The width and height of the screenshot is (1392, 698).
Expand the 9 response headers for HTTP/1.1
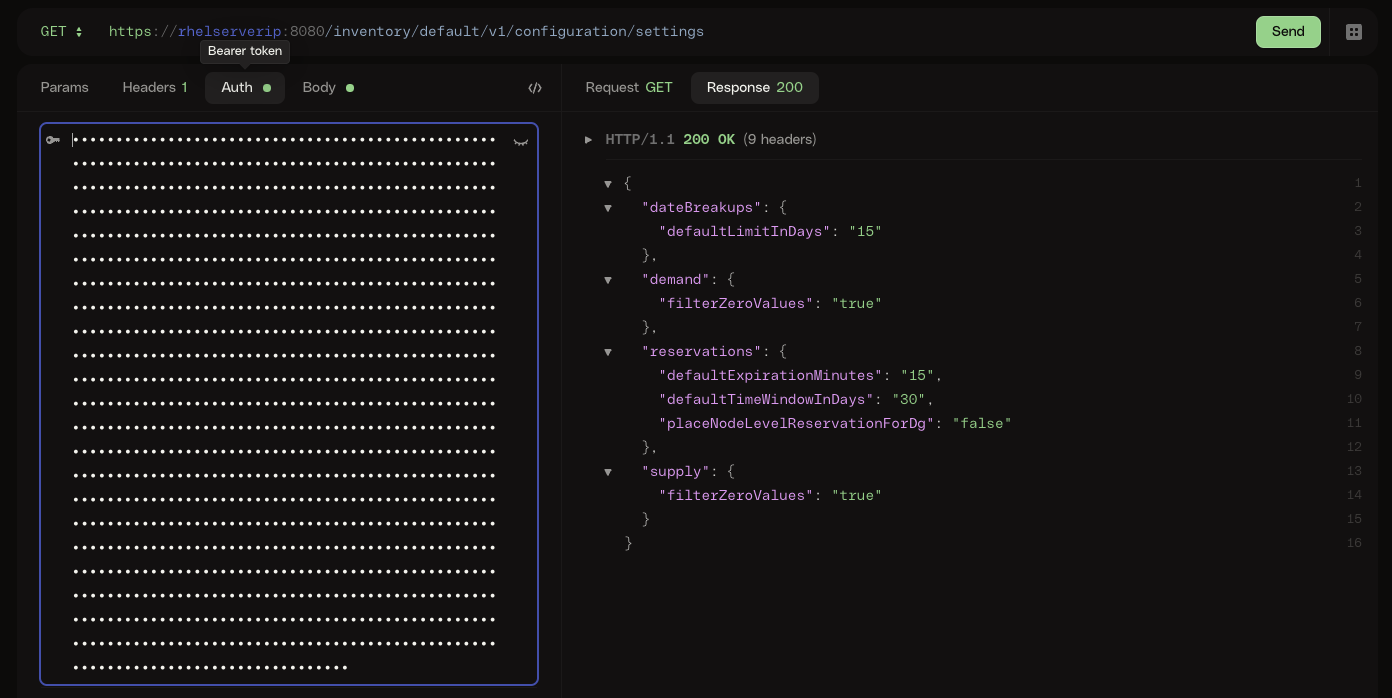click(x=590, y=140)
